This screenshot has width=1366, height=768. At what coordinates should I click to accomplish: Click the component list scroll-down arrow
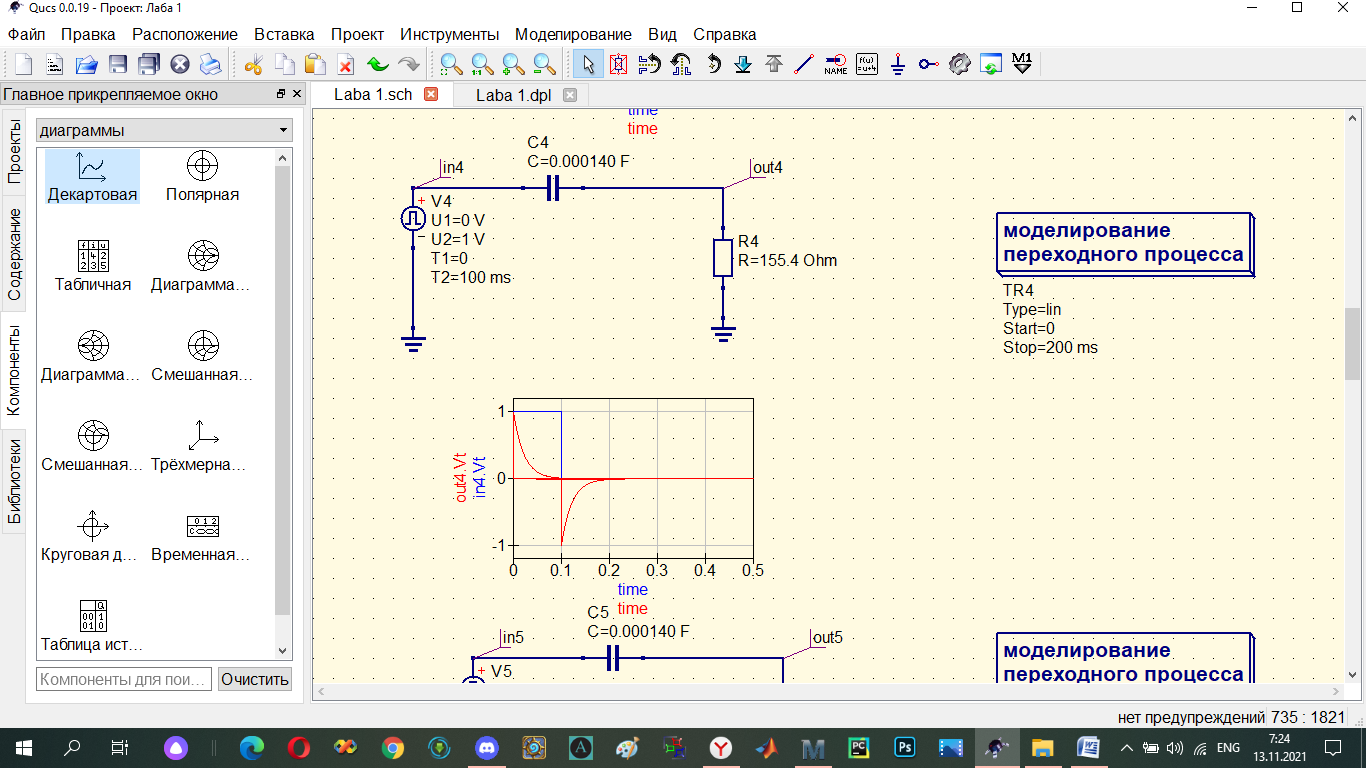[x=282, y=651]
